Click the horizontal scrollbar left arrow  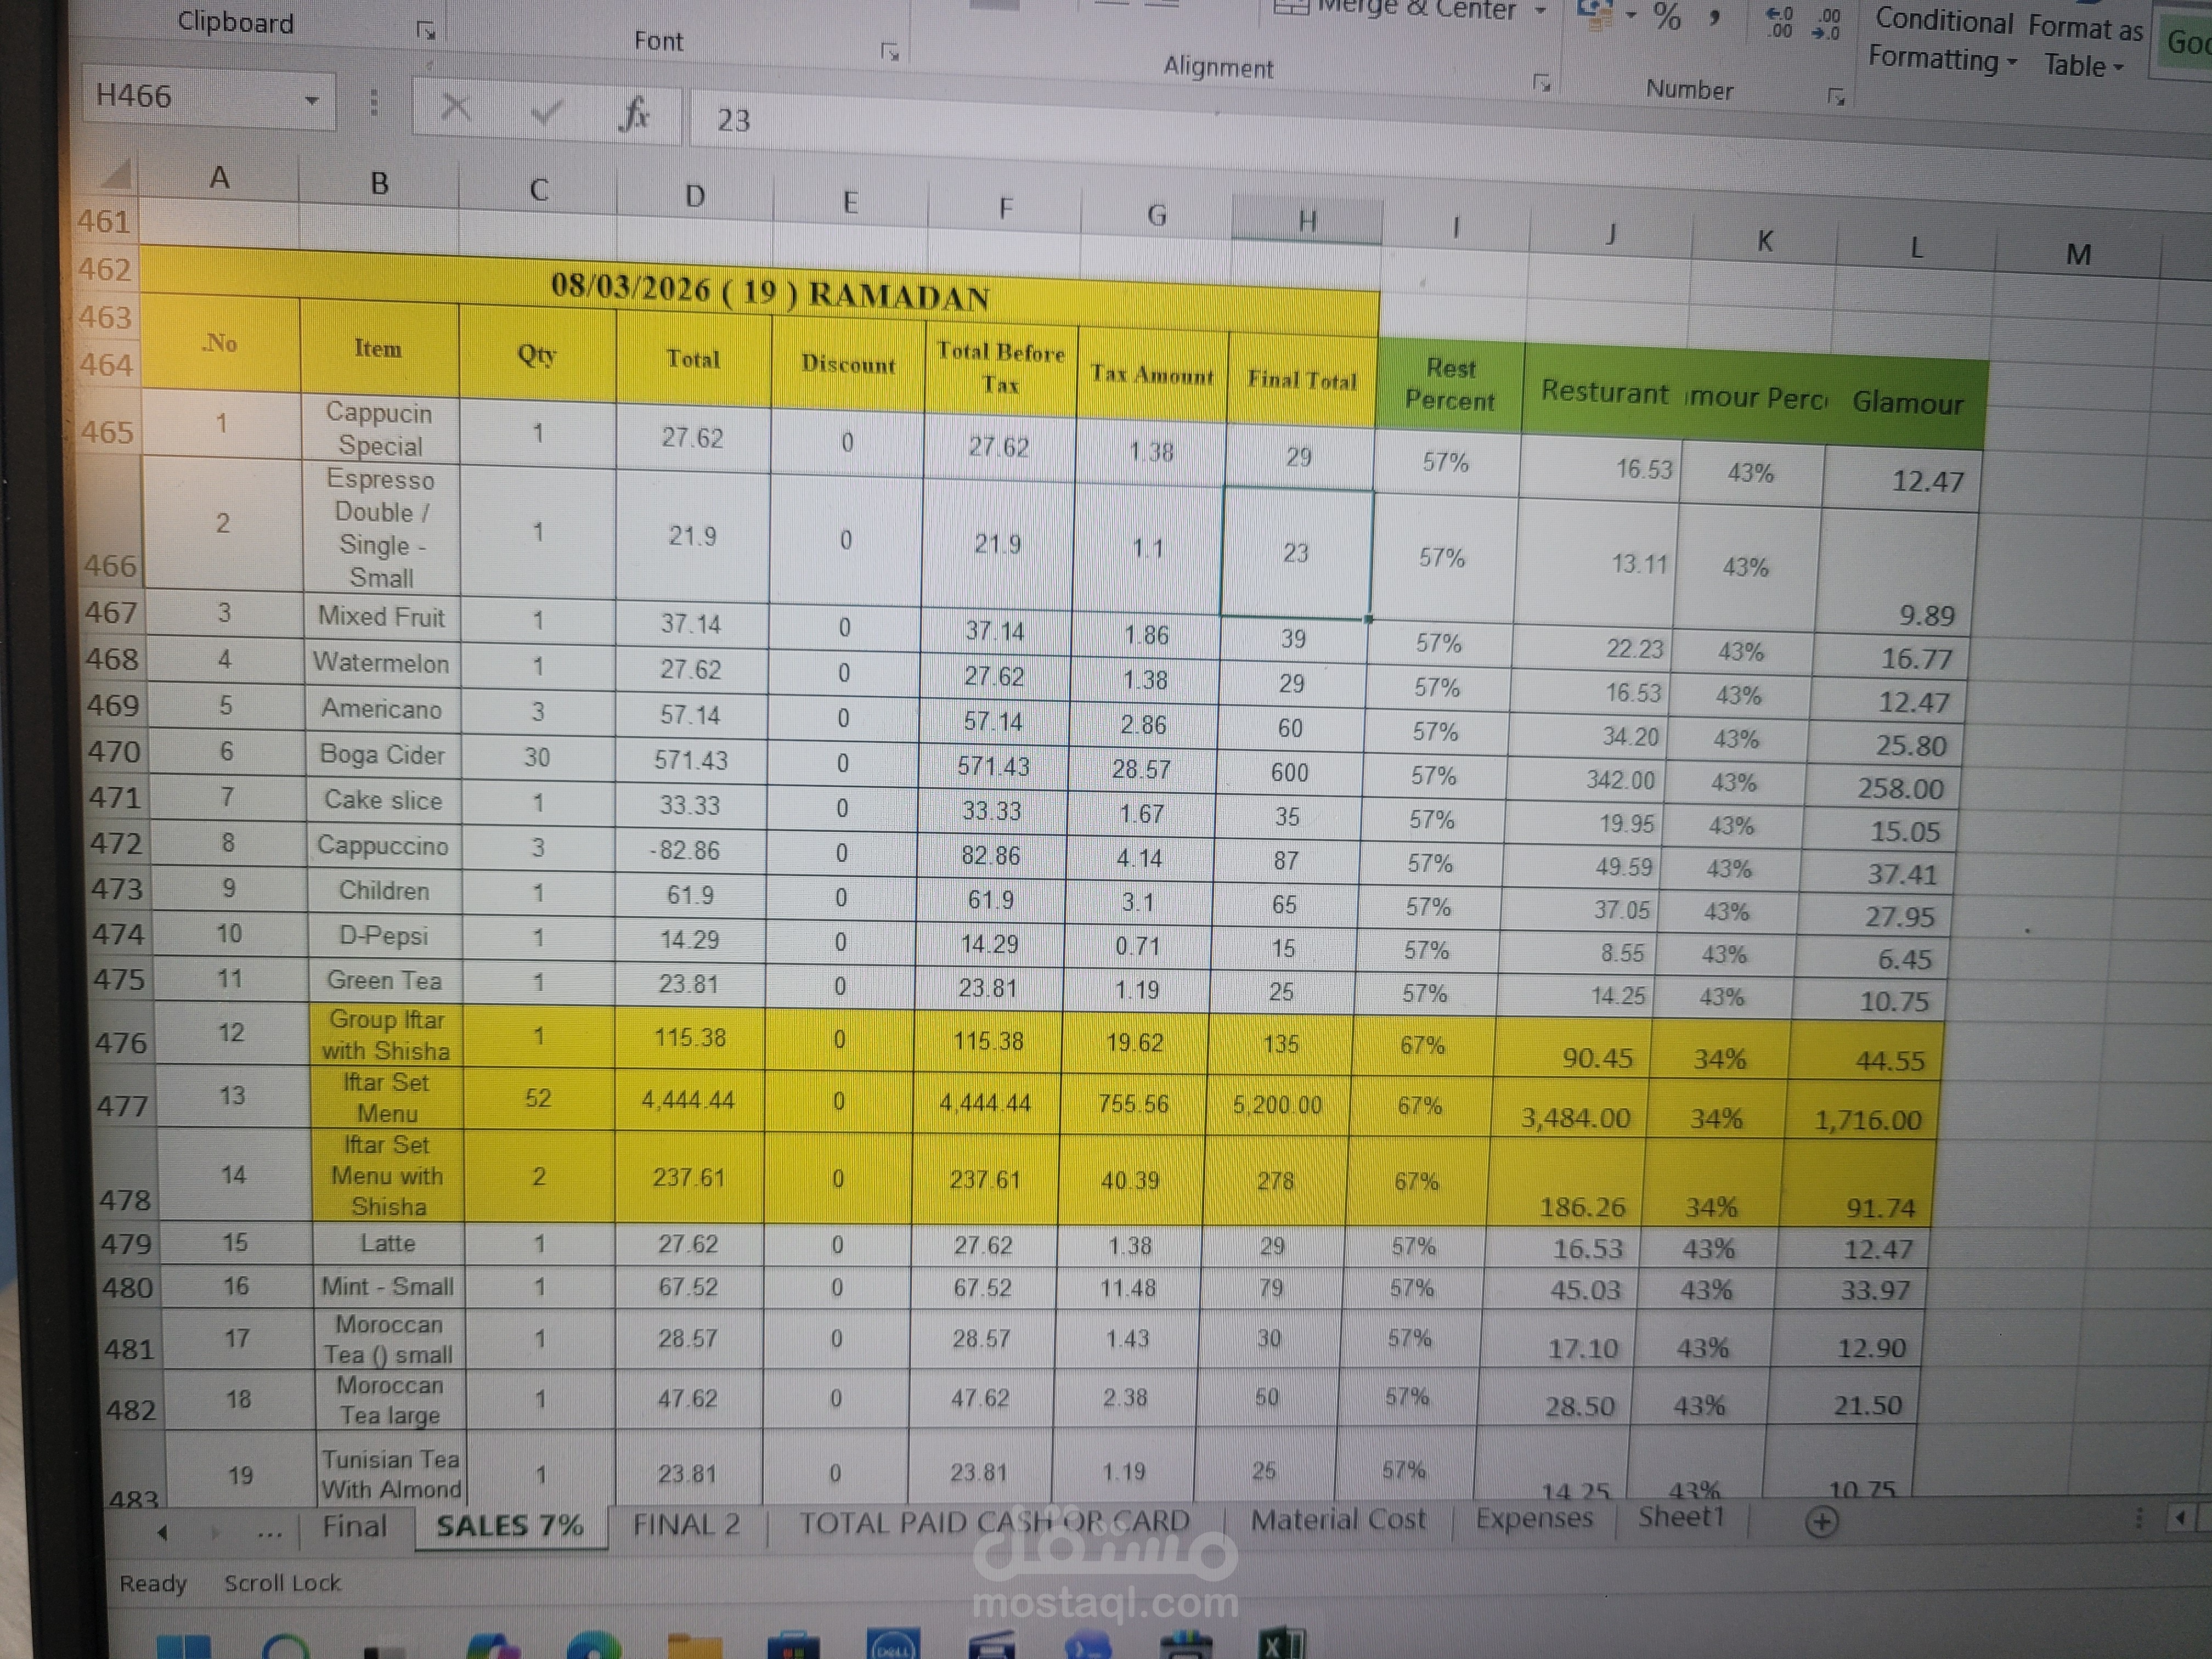[x=2181, y=1519]
